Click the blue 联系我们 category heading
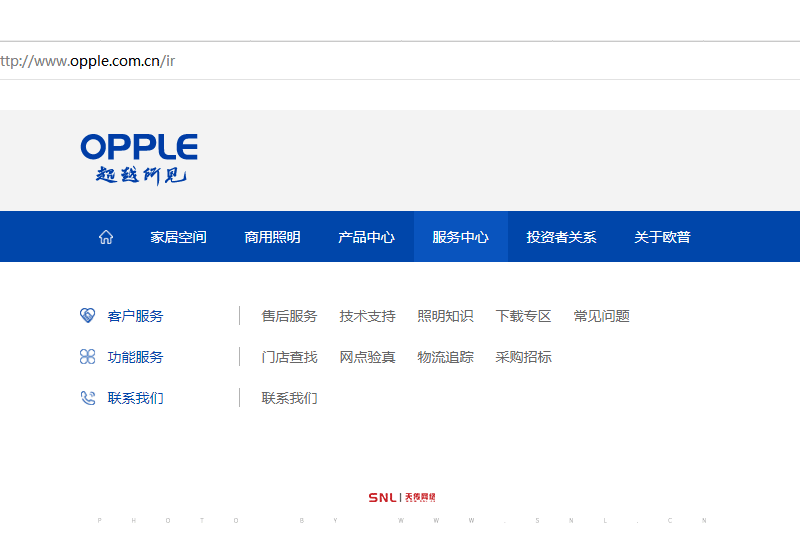This screenshot has width=800, height=533. click(135, 398)
